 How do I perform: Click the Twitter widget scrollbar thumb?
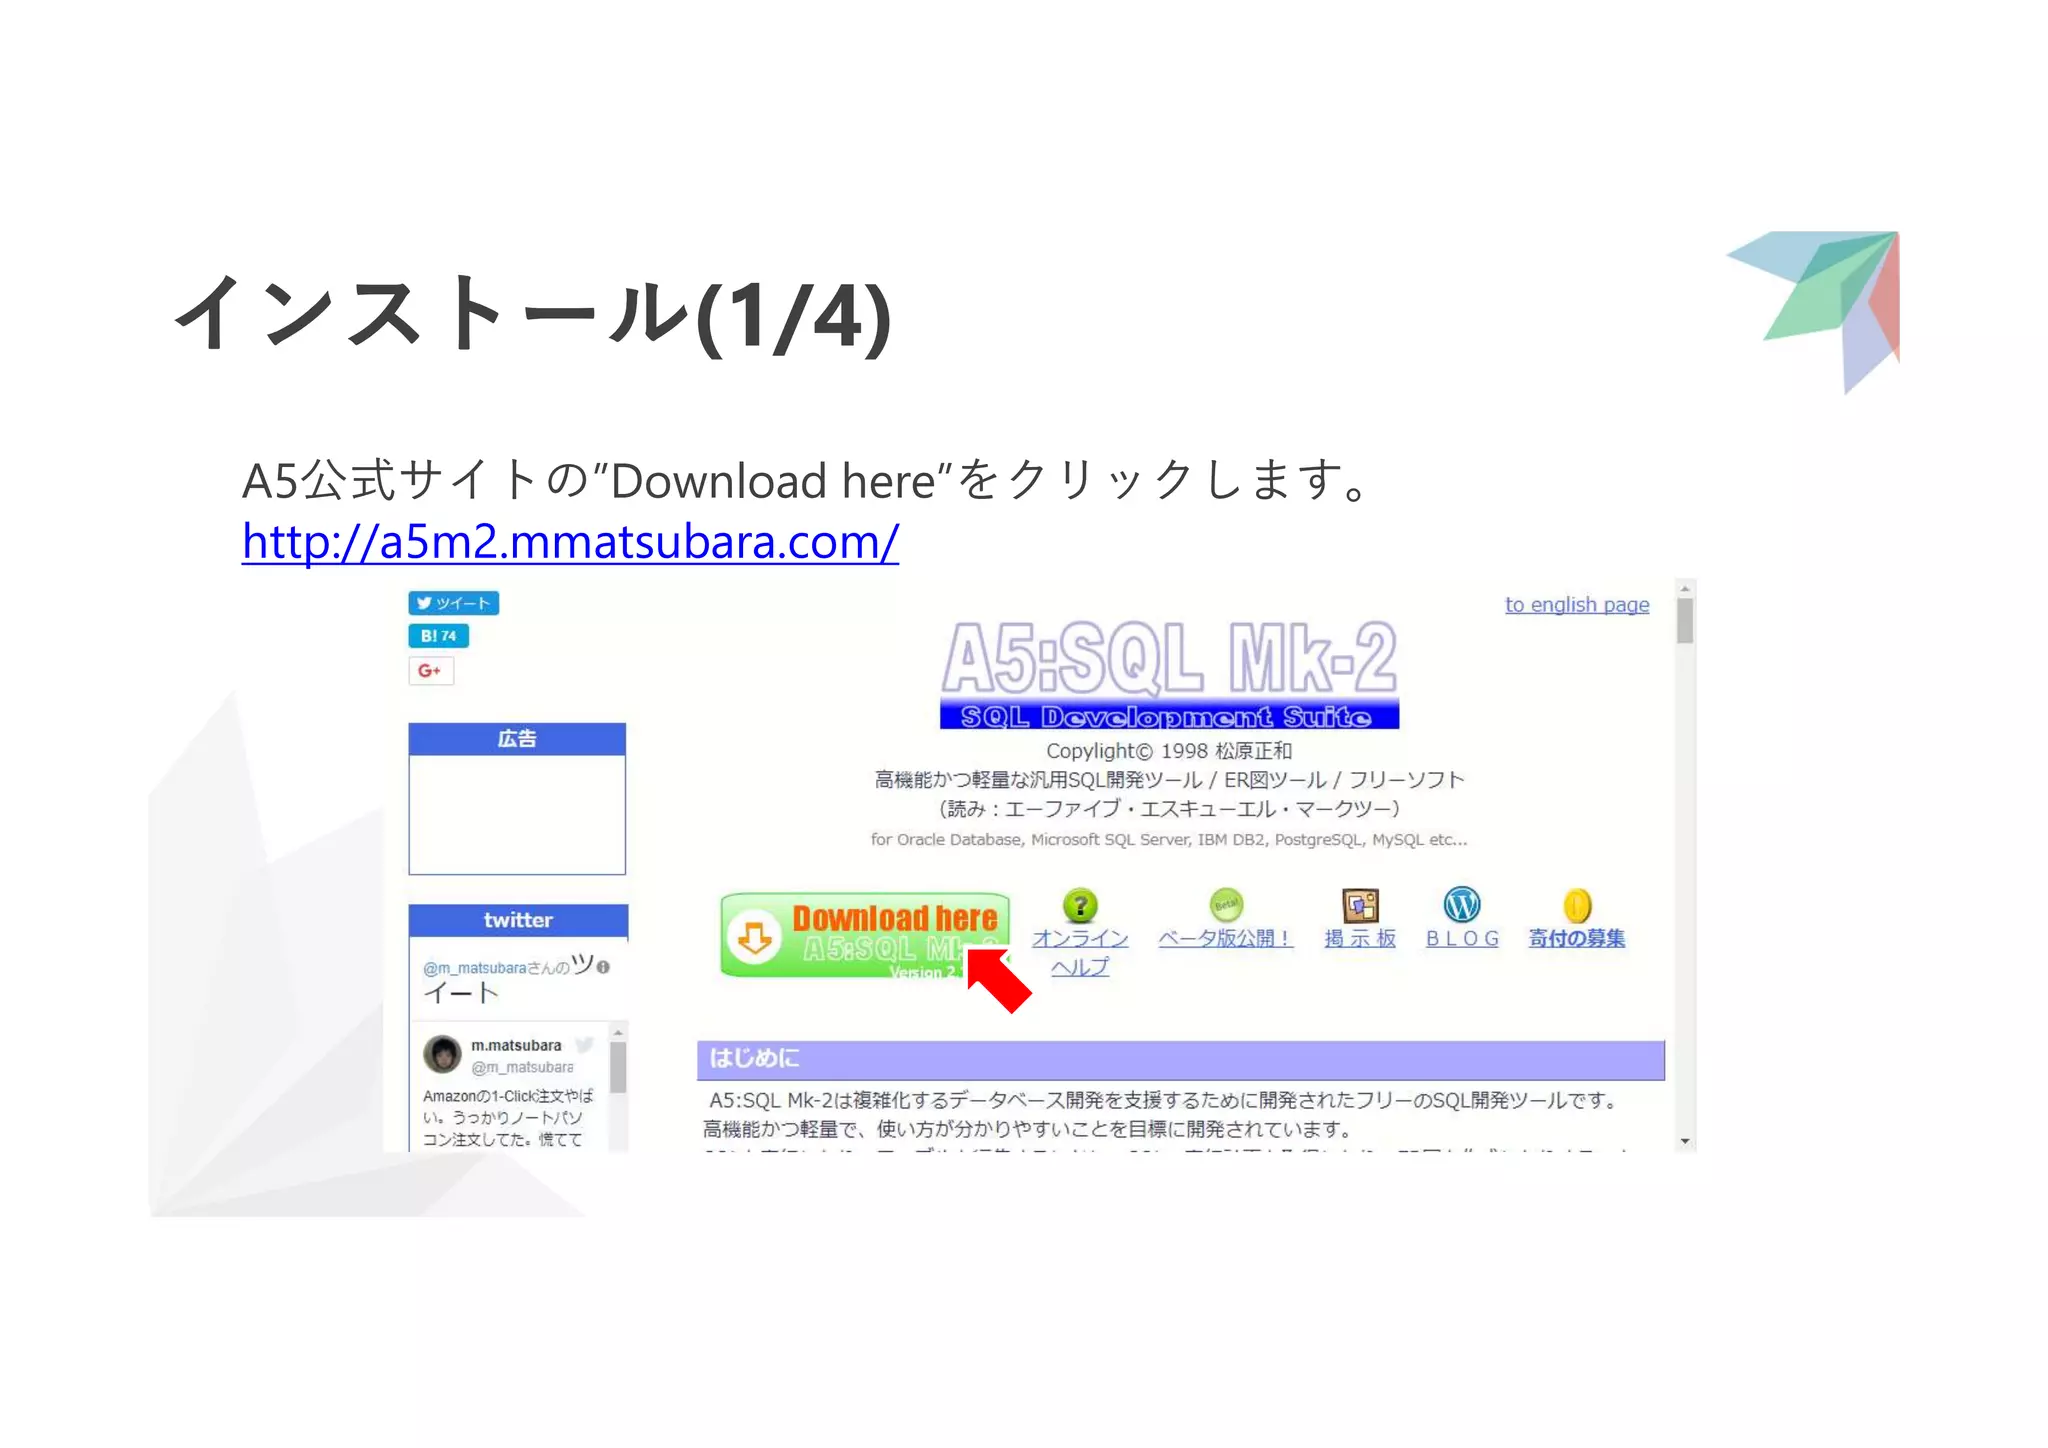pyautogui.click(x=618, y=1068)
